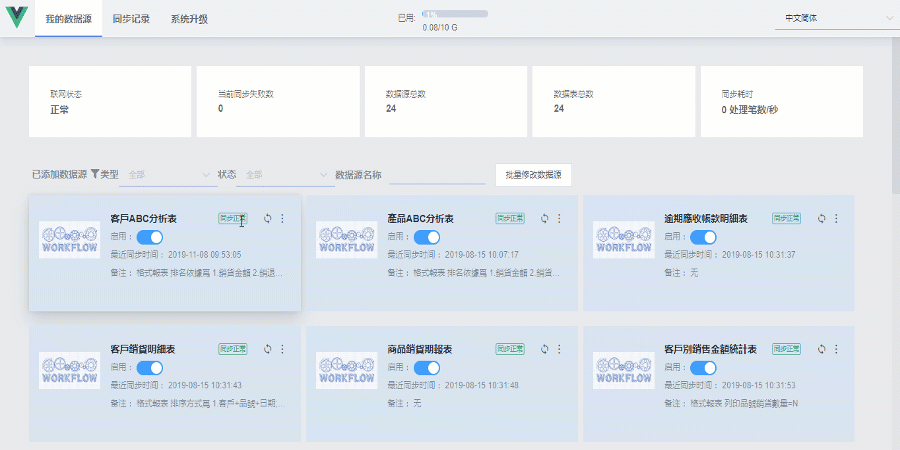The height and width of the screenshot is (450, 900).
Task: Open more options for 逾期應收帳款明細表
Action: [x=836, y=218]
